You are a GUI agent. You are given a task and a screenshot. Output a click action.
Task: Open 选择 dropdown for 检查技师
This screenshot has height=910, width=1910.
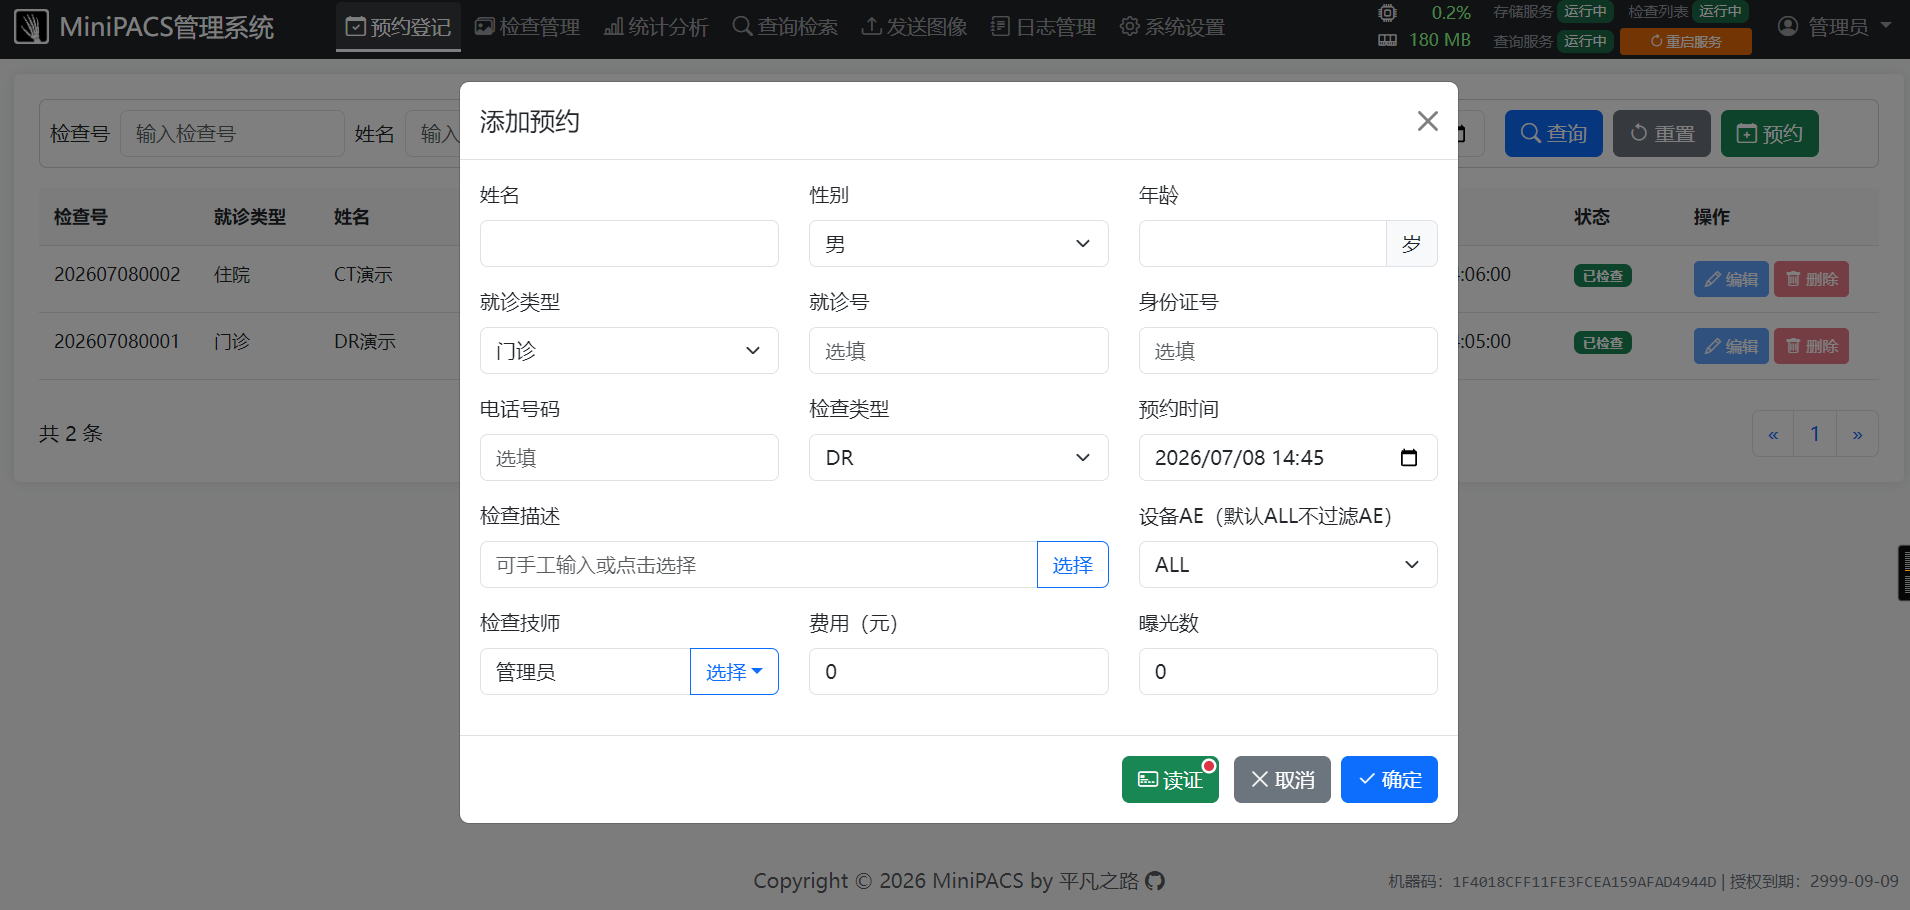734,671
